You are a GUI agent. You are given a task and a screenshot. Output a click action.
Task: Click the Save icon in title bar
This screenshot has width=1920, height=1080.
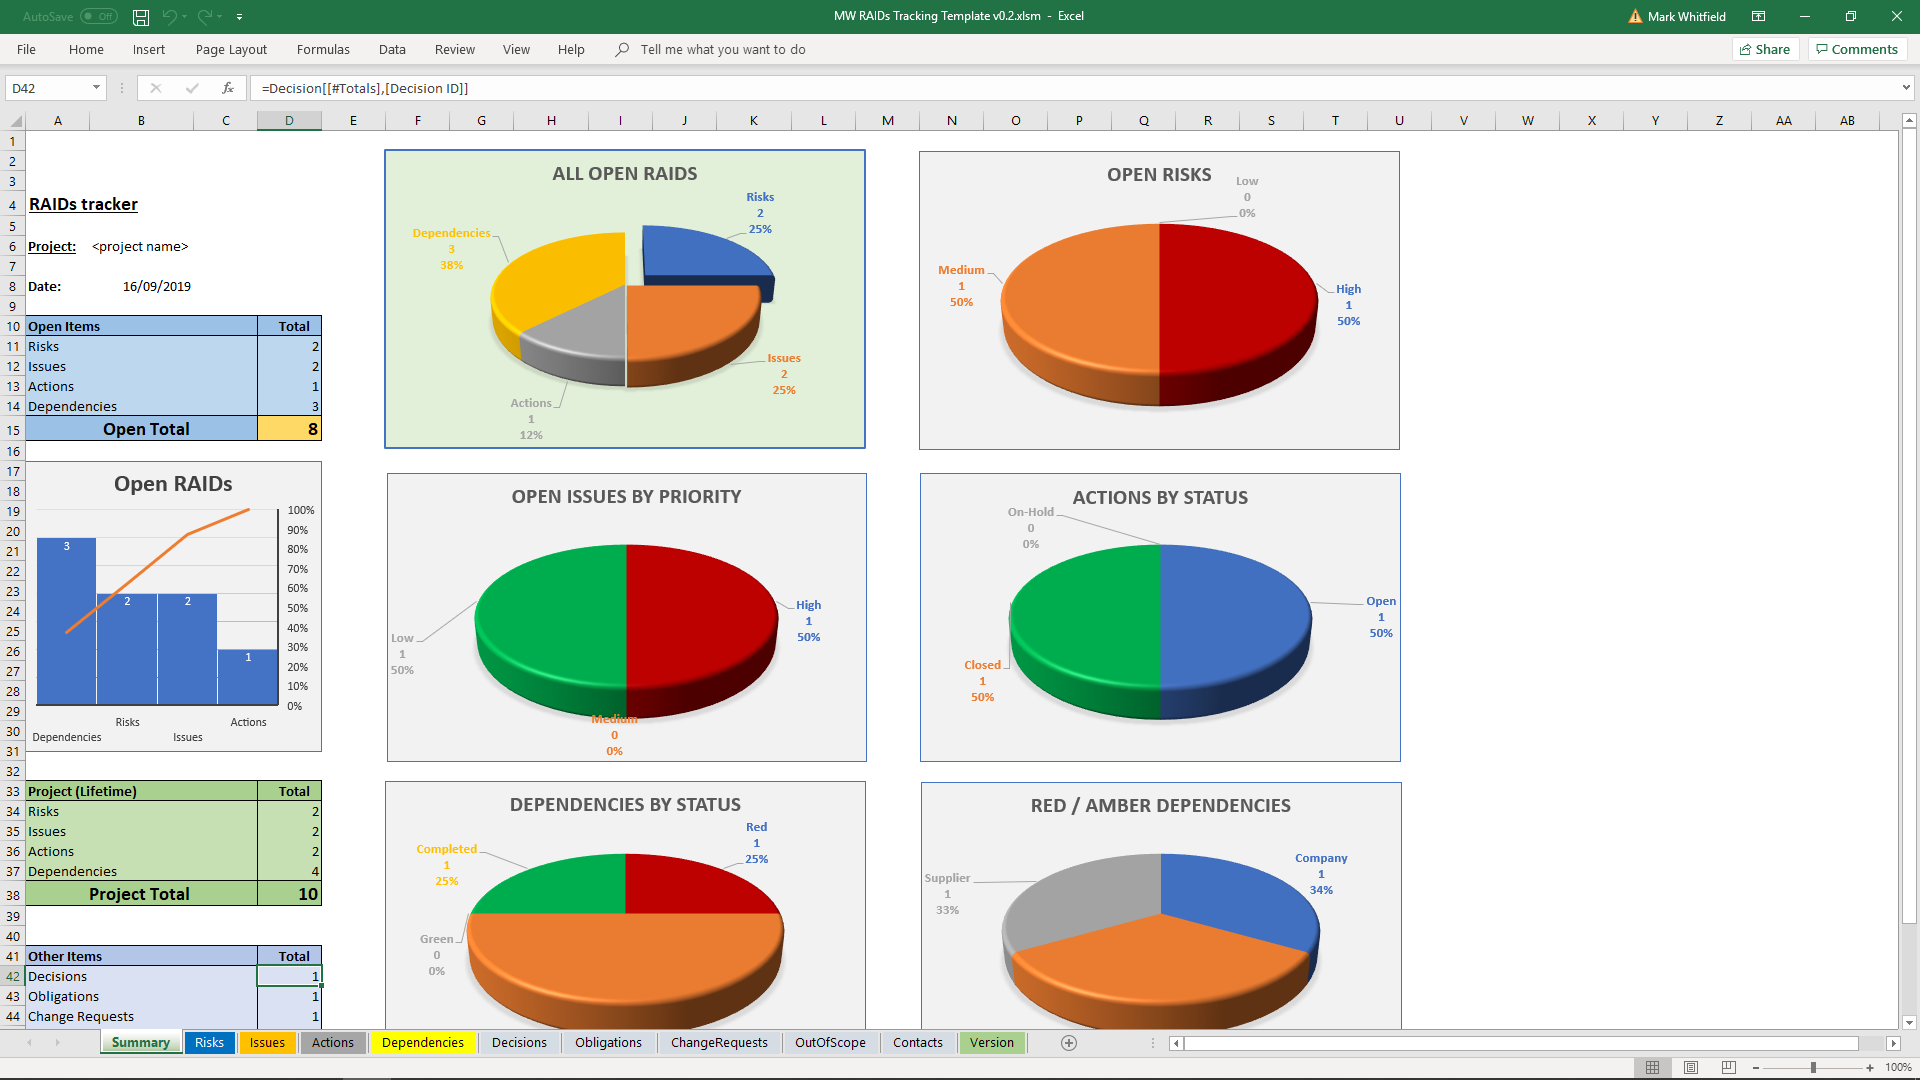(141, 17)
